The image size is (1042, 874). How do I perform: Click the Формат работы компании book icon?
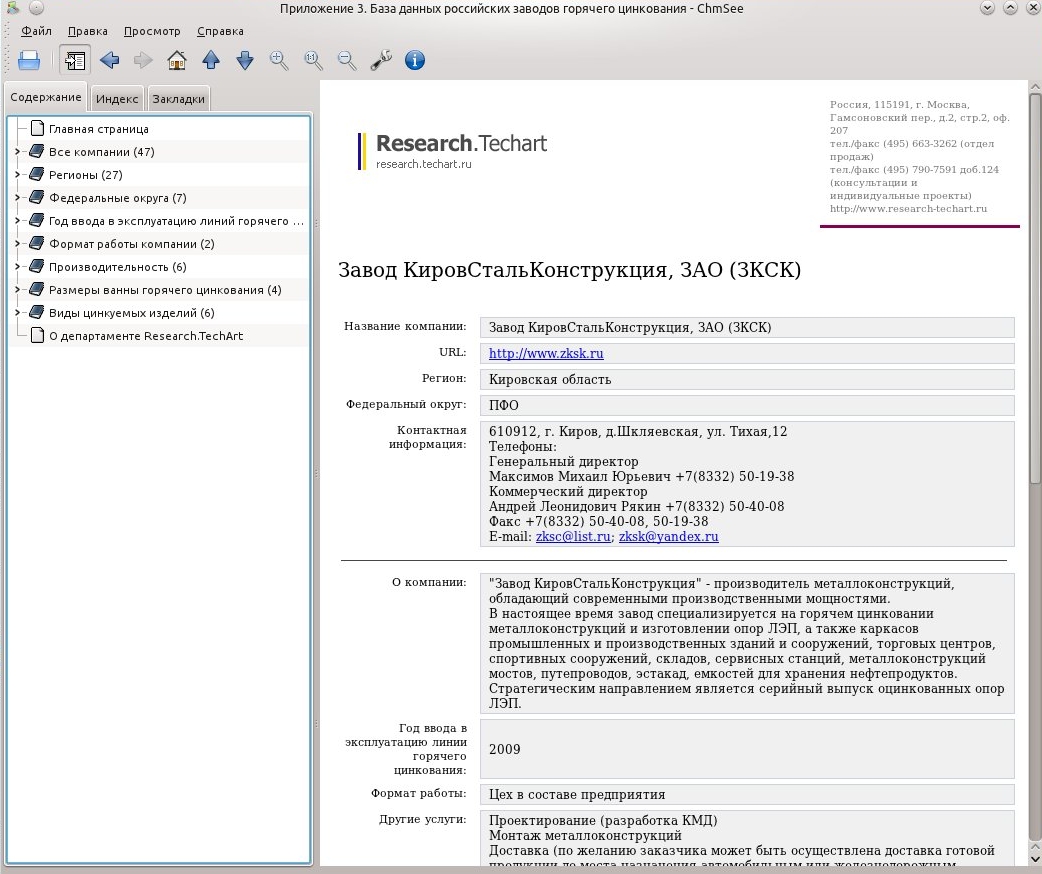coord(37,243)
